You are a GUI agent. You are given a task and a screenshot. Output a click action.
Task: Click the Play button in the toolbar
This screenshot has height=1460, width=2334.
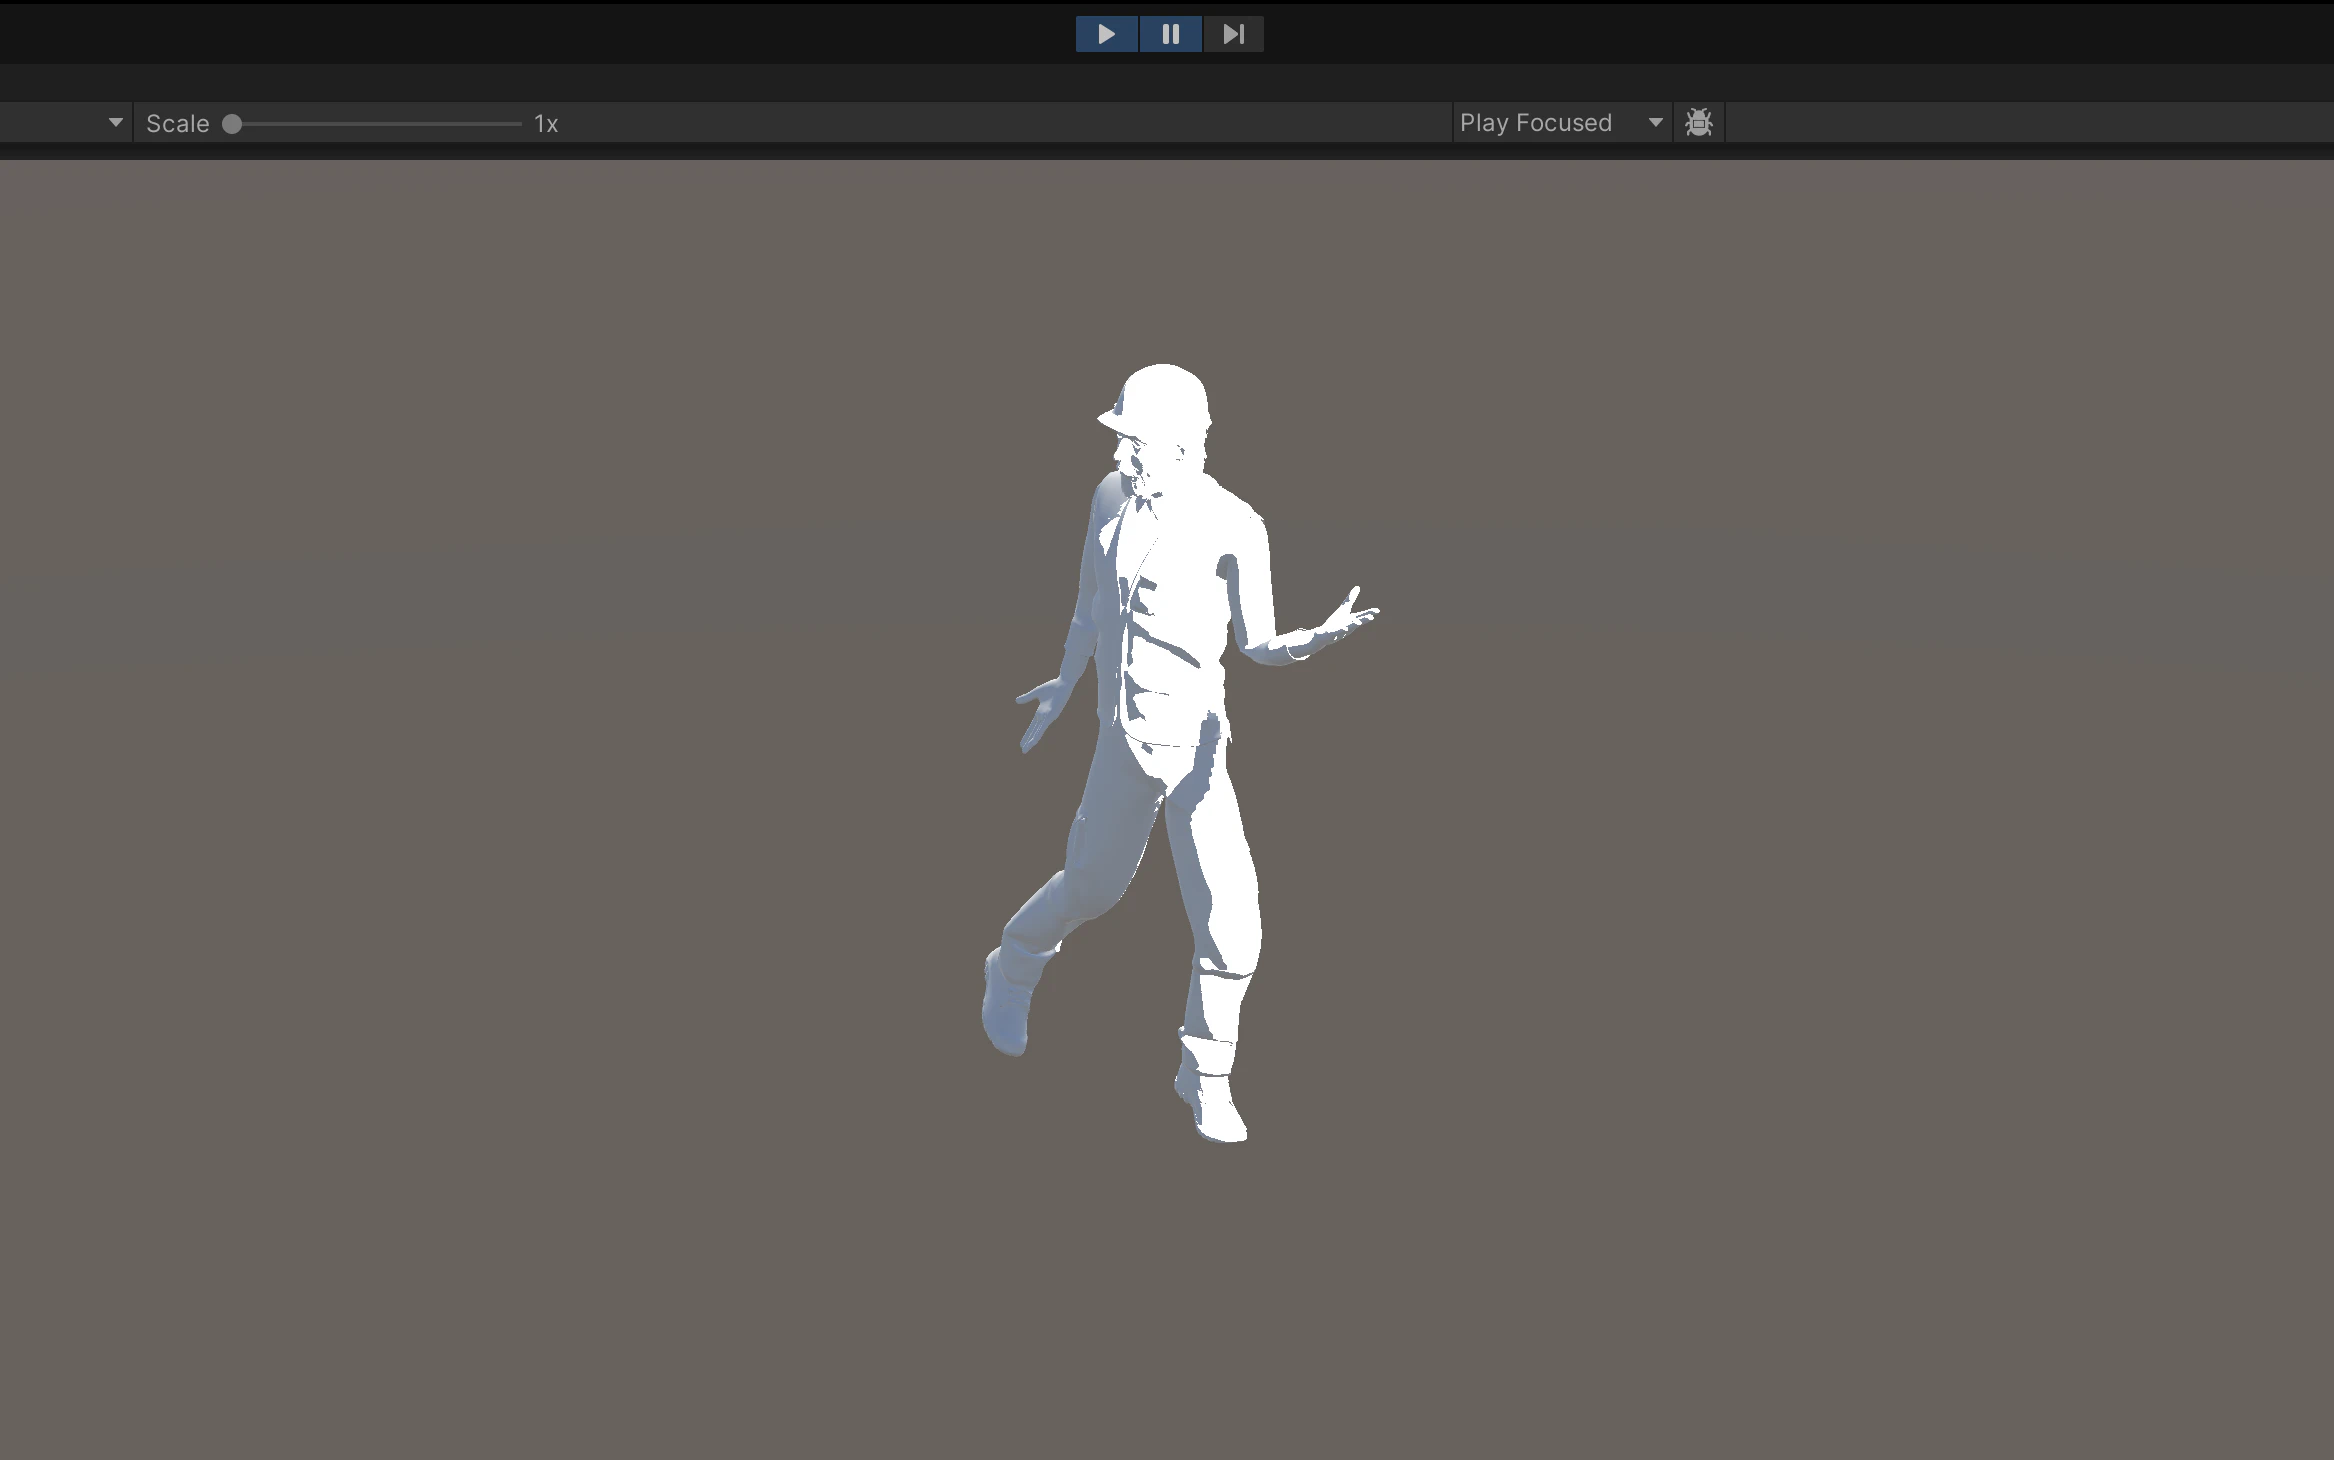click(x=1106, y=34)
